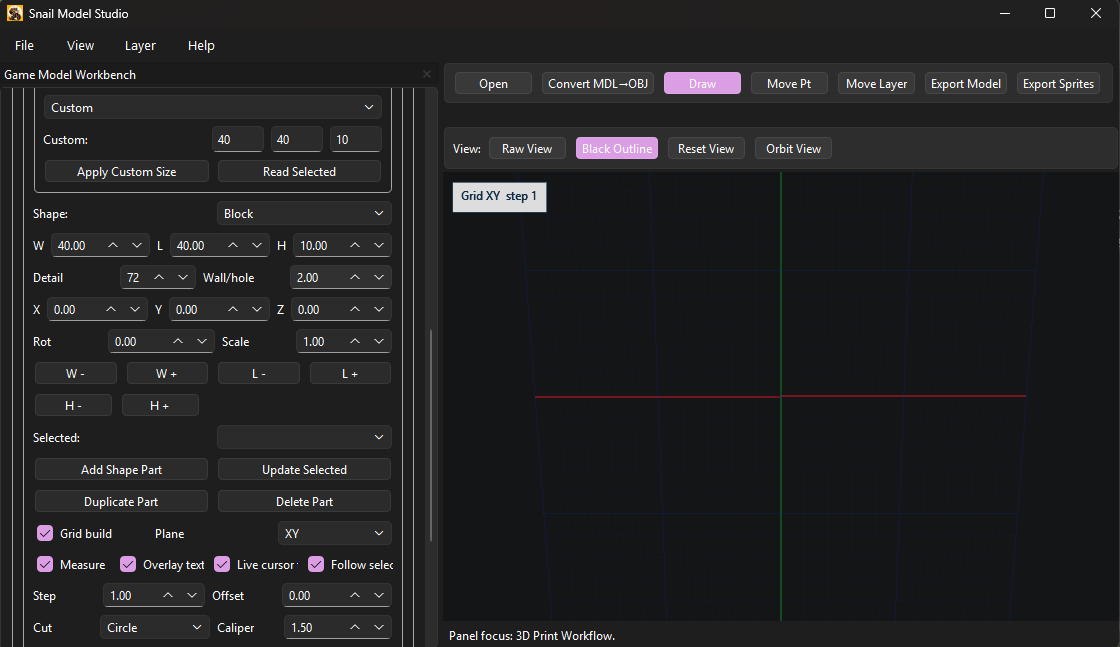1120x647 pixels.
Task: Click the Export Model button
Action: click(x=966, y=84)
